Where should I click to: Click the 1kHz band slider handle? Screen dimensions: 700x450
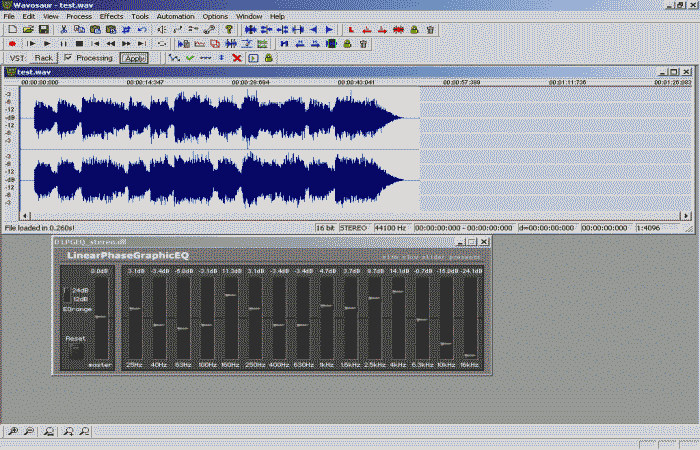pyautogui.click(x=326, y=306)
